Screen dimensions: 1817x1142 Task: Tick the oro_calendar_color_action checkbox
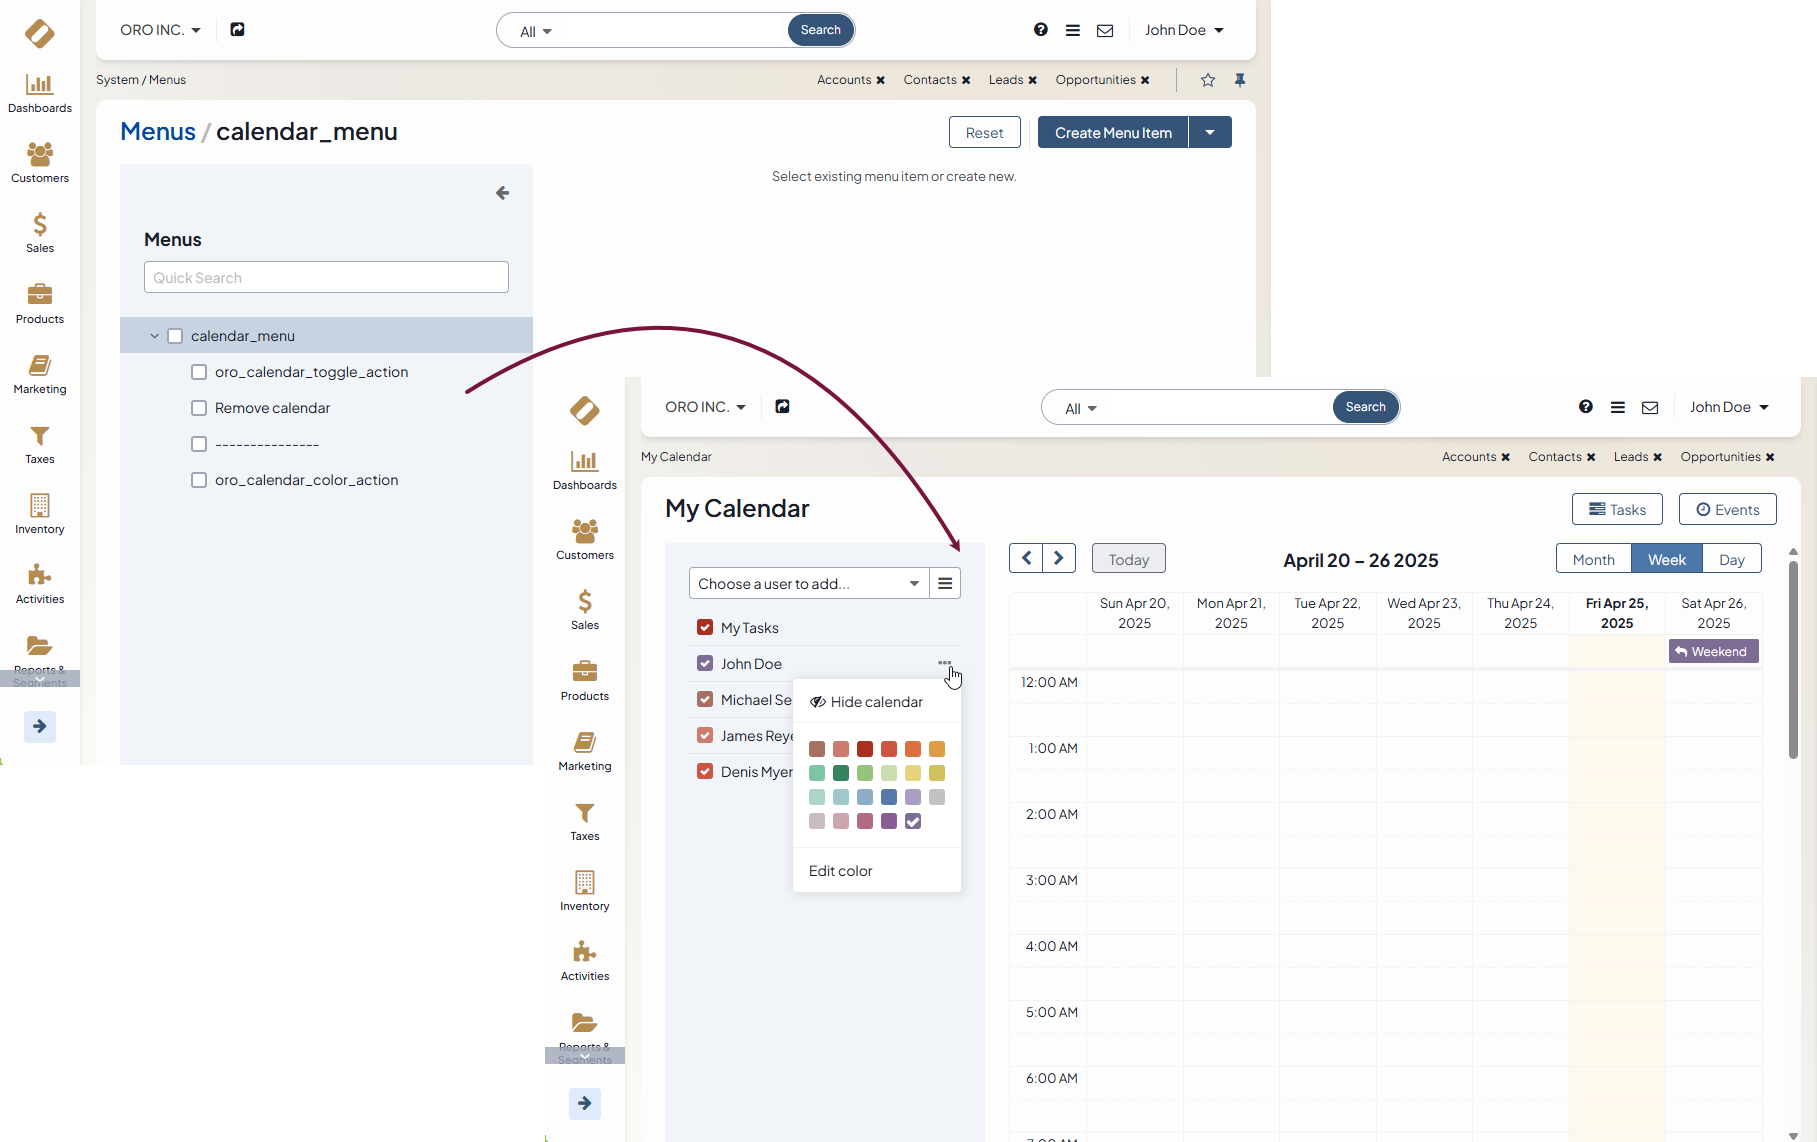(199, 480)
